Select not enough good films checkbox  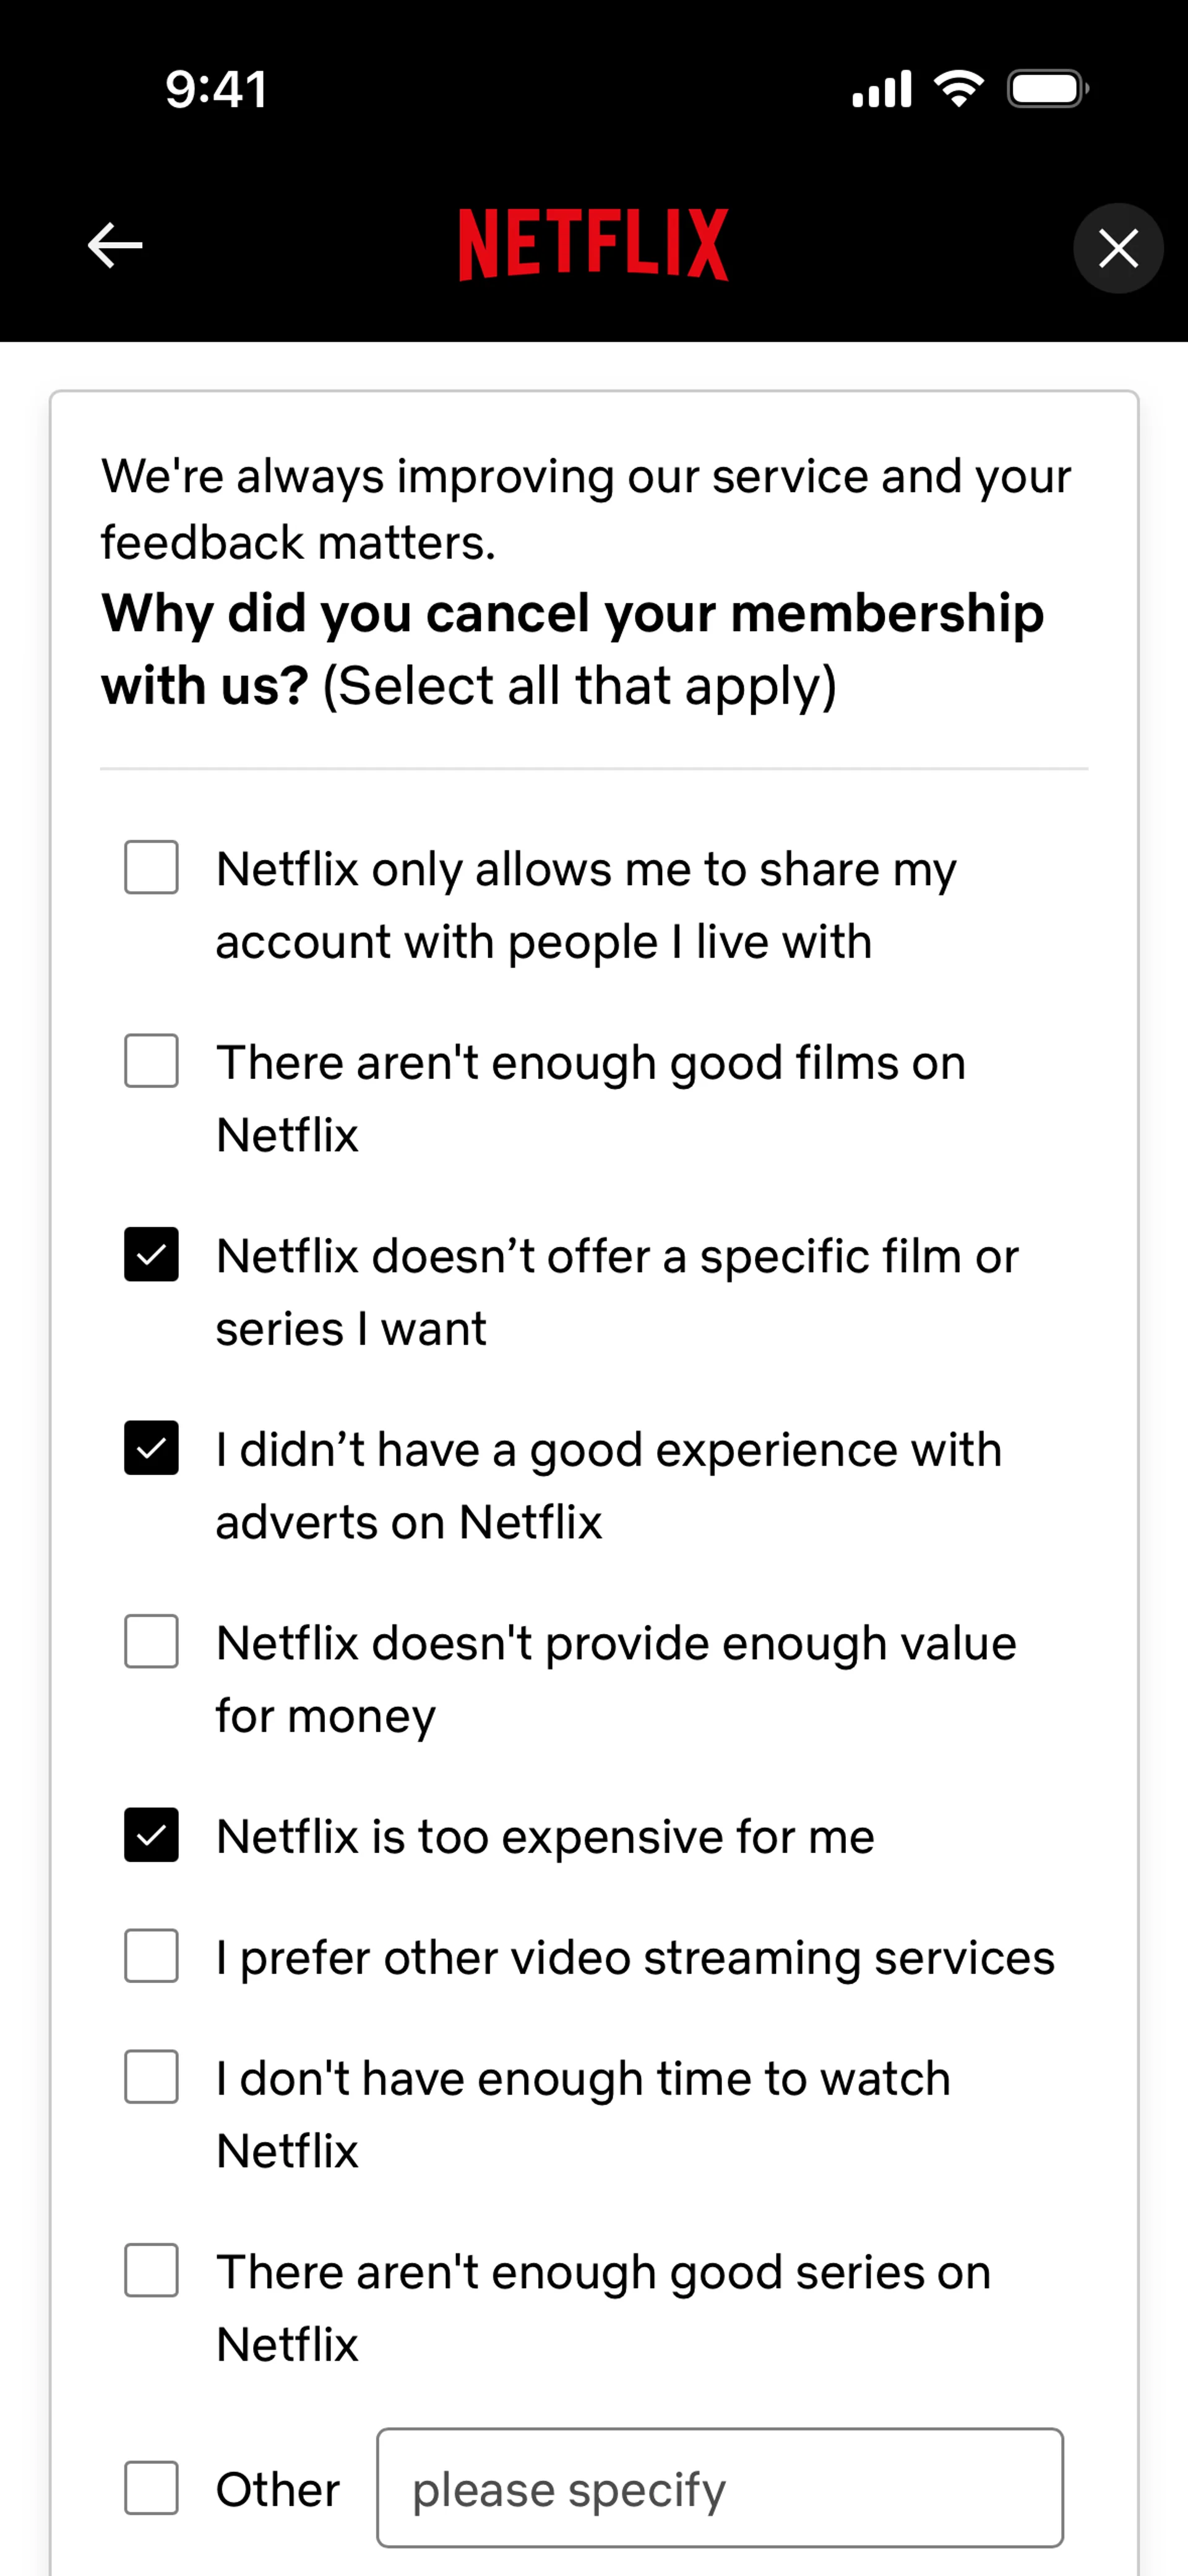pyautogui.click(x=151, y=1061)
